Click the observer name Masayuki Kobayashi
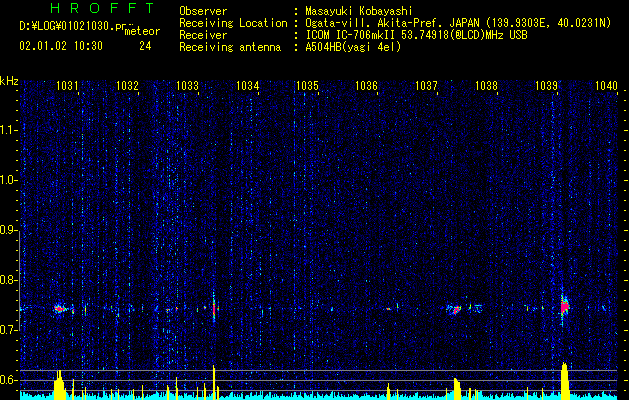Image resolution: width=629 pixels, height=400 pixels. point(359,11)
